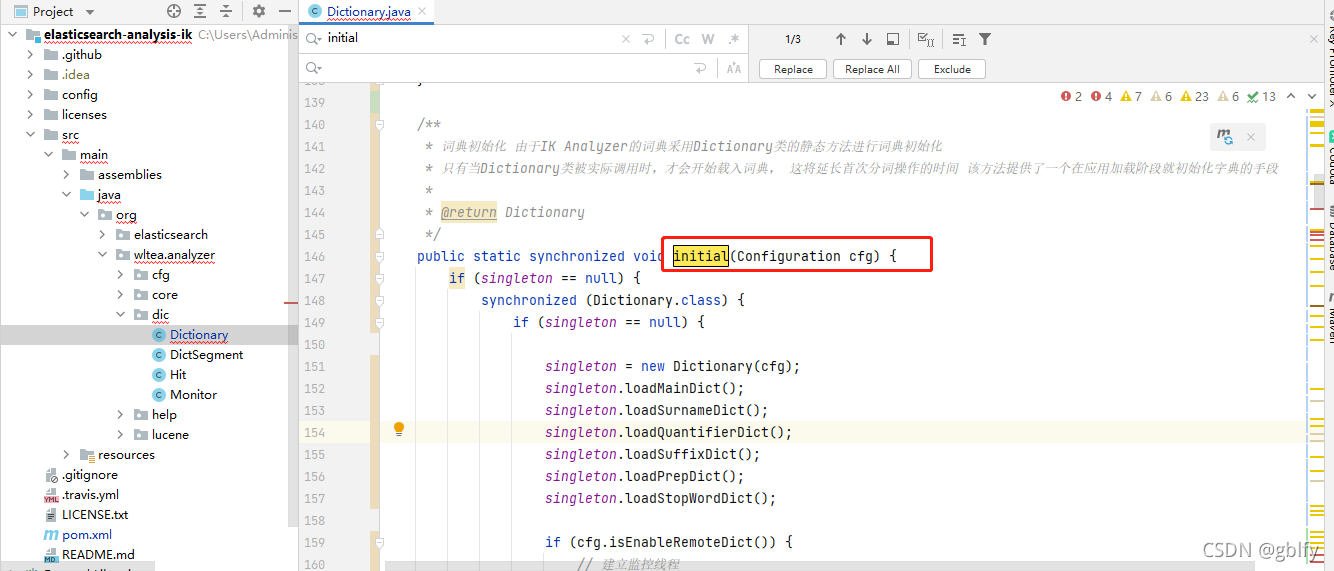Collapse all in Project panel

(x=226, y=11)
